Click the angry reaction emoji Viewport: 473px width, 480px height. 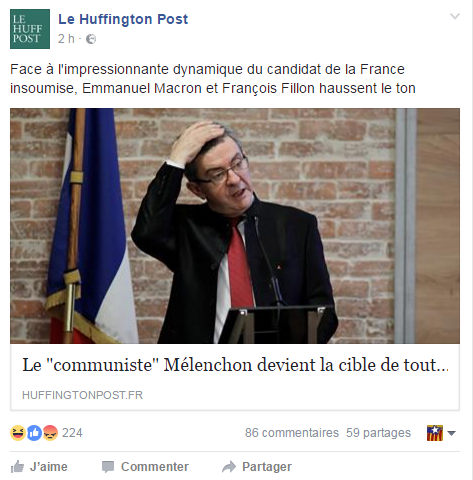coord(50,433)
